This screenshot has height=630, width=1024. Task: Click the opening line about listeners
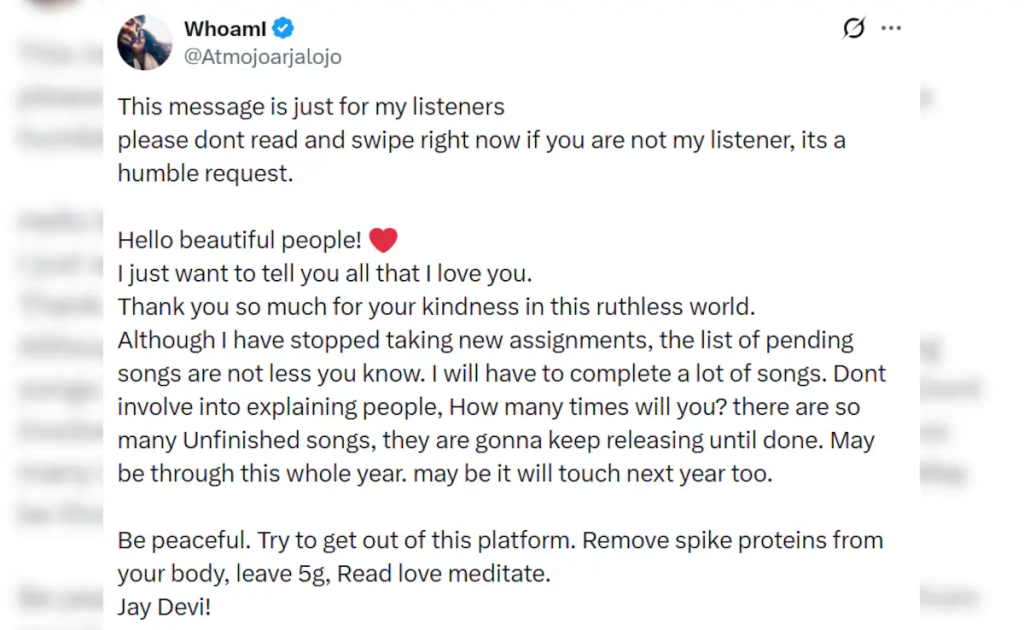pyautogui.click(x=310, y=106)
